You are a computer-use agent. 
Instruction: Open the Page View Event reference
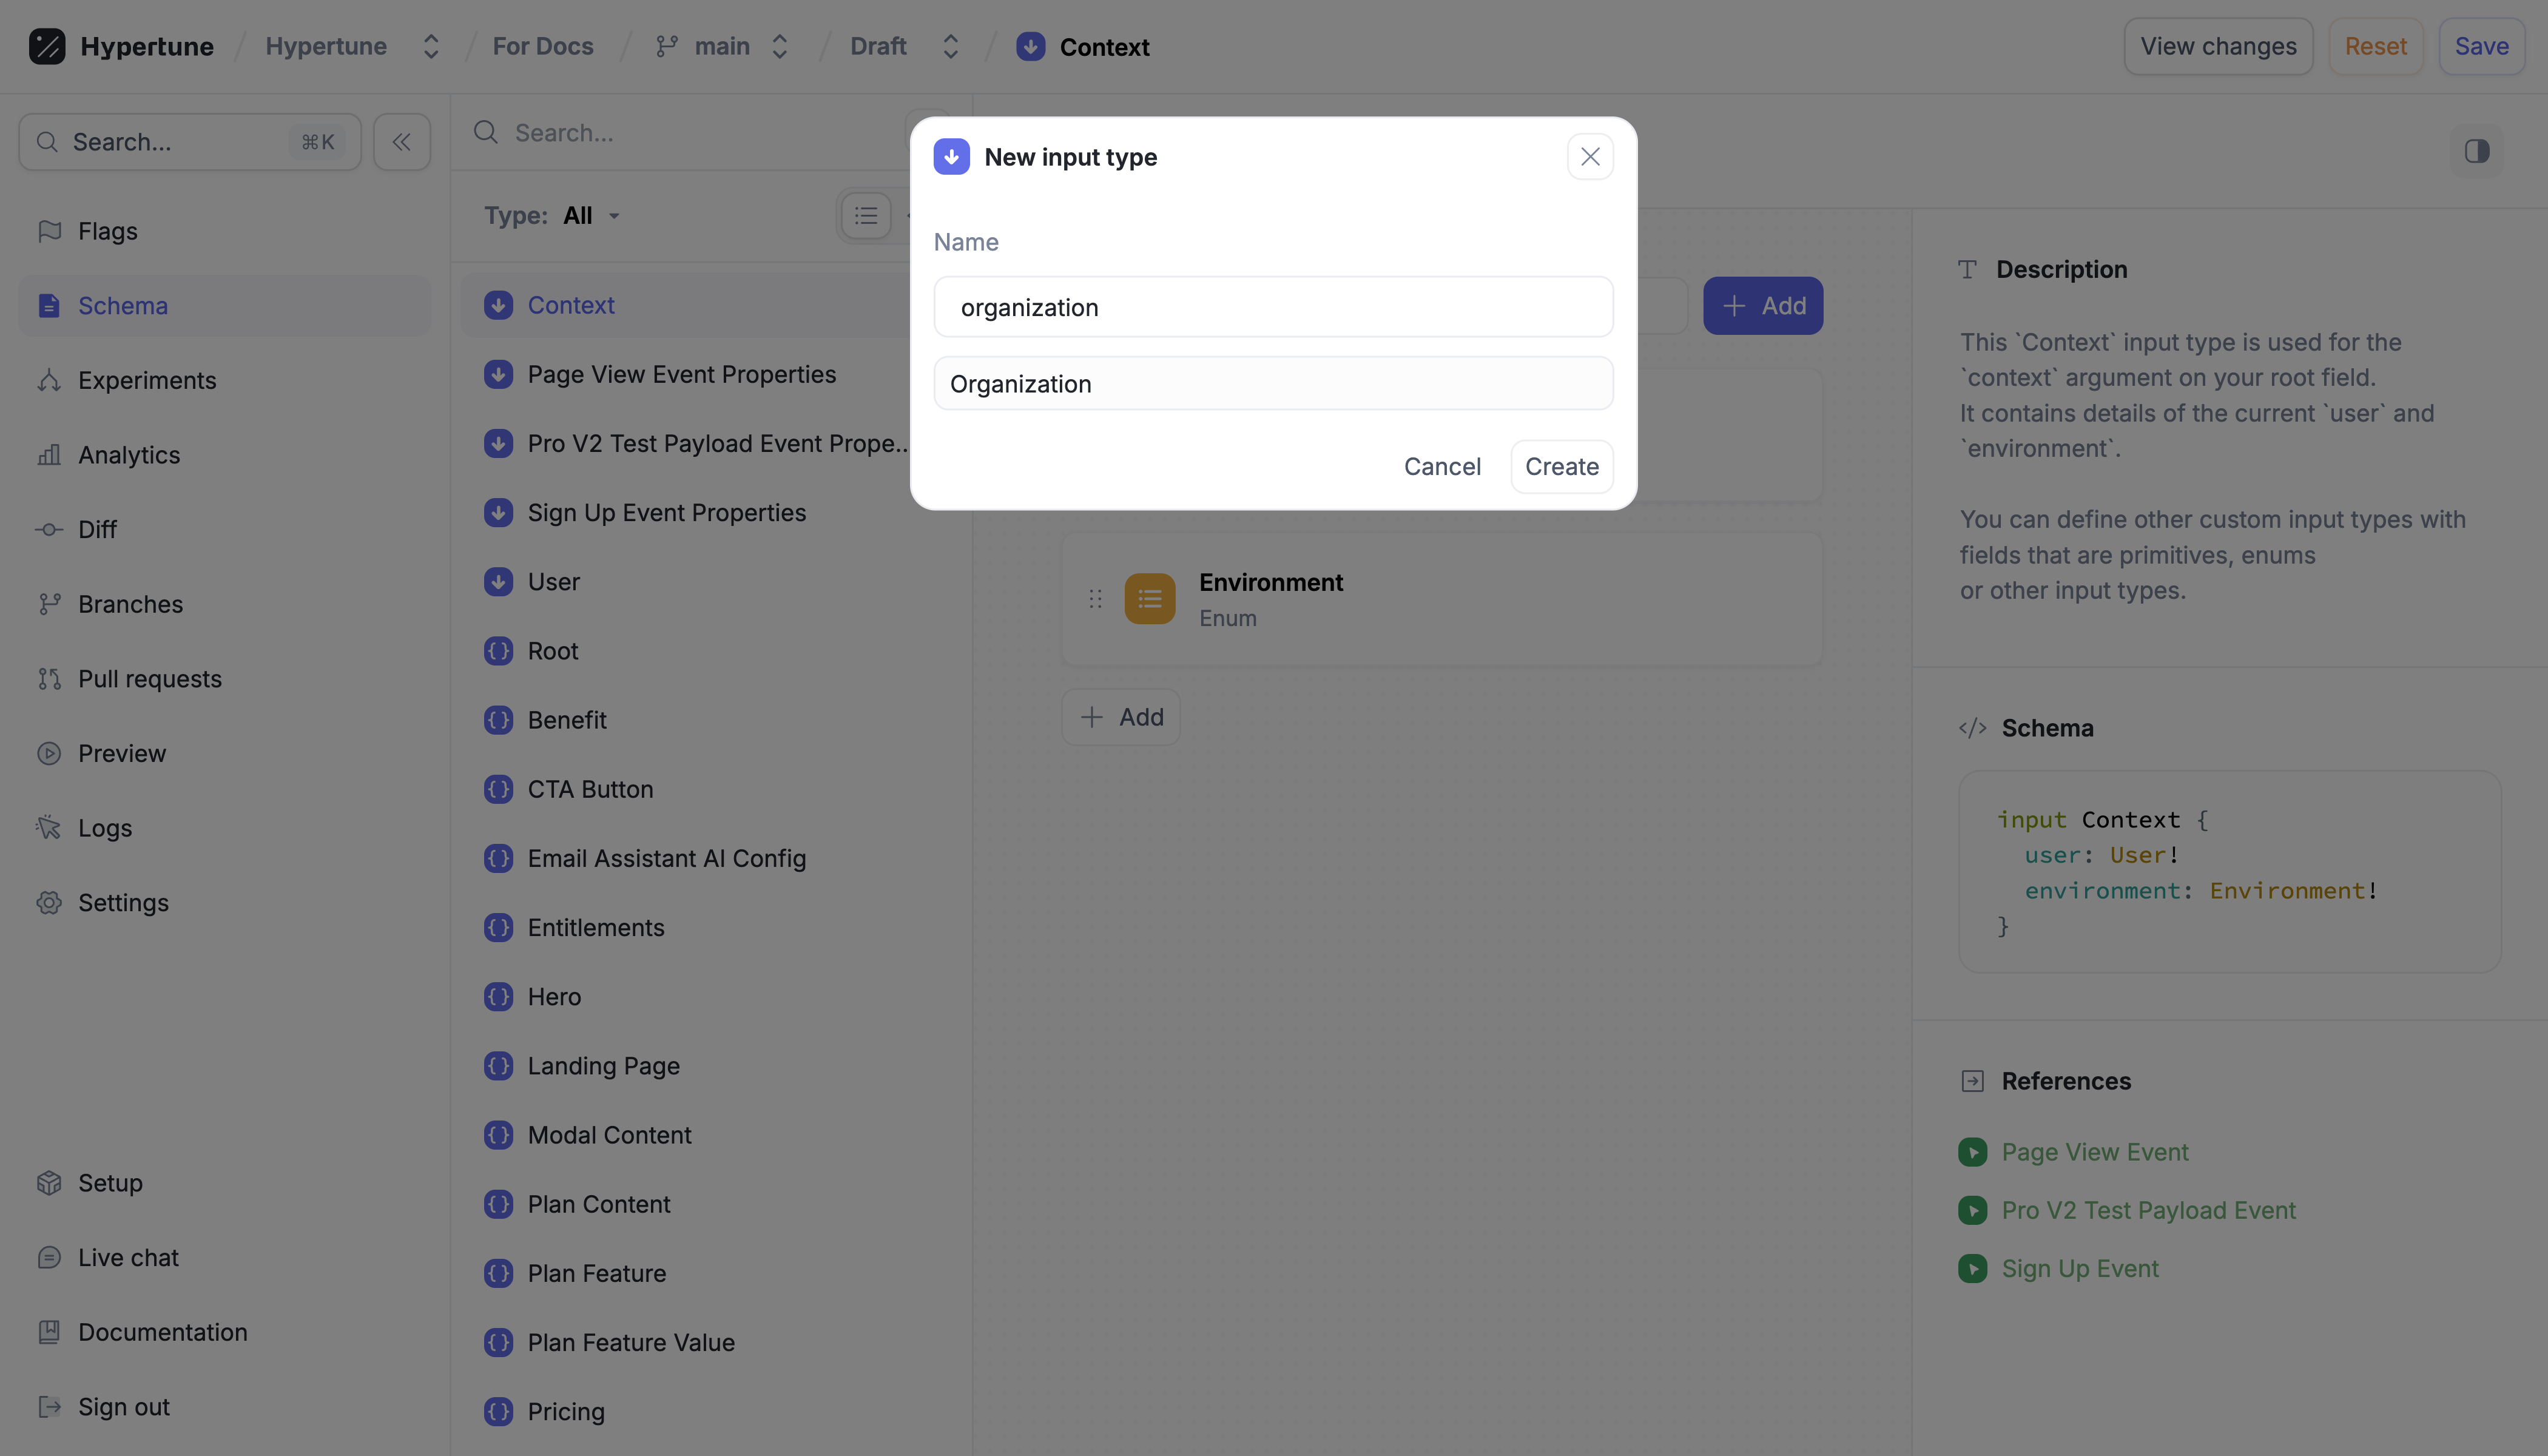pos(2094,1152)
